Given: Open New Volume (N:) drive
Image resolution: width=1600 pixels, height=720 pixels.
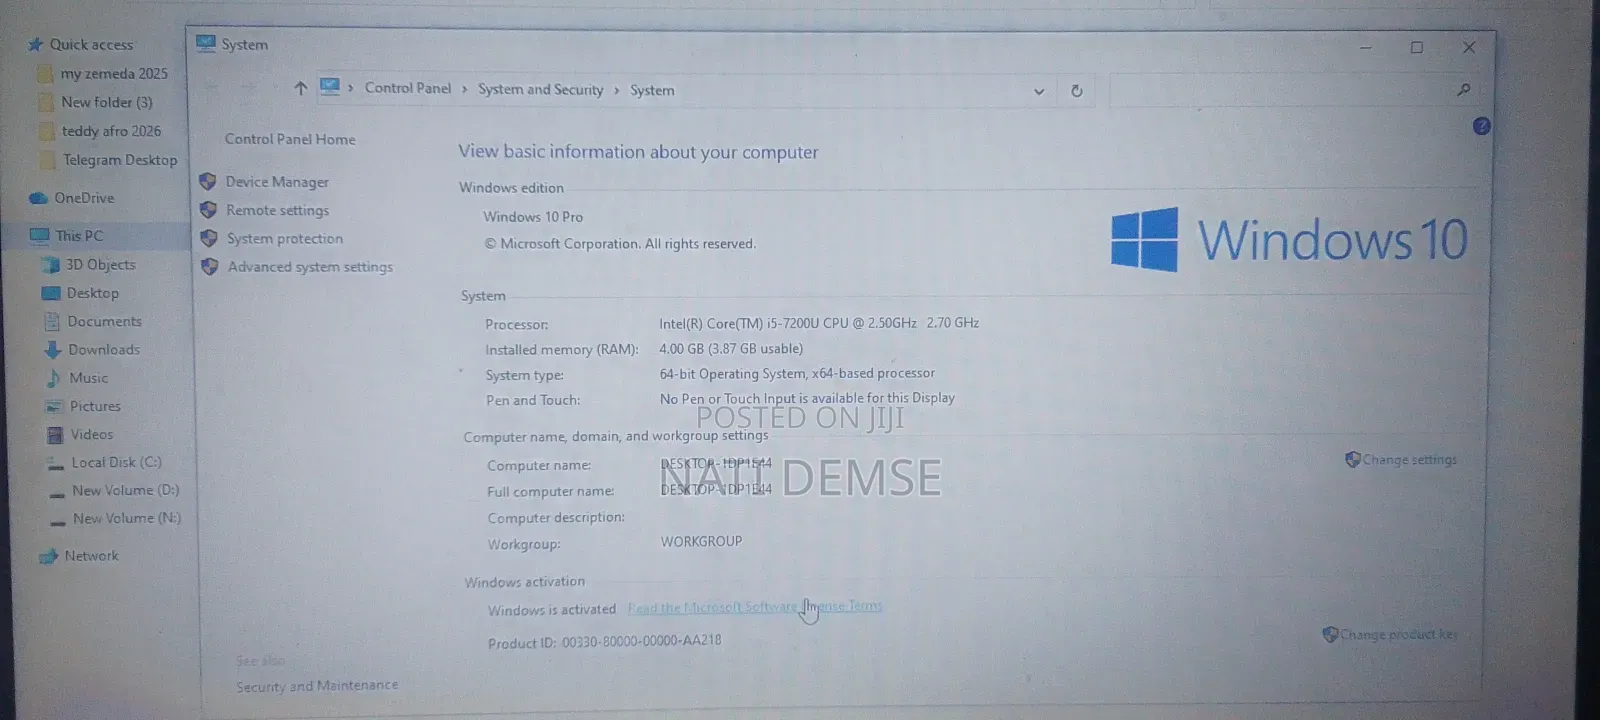Looking at the screenshot, I should [127, 519].
